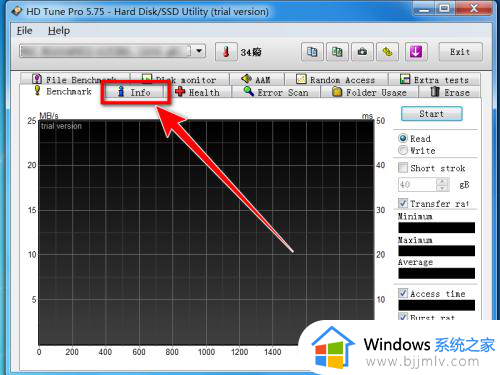Minimize the HD Tune Pro window
This screenshot has height=375, width=500.
tap(424, 9)
